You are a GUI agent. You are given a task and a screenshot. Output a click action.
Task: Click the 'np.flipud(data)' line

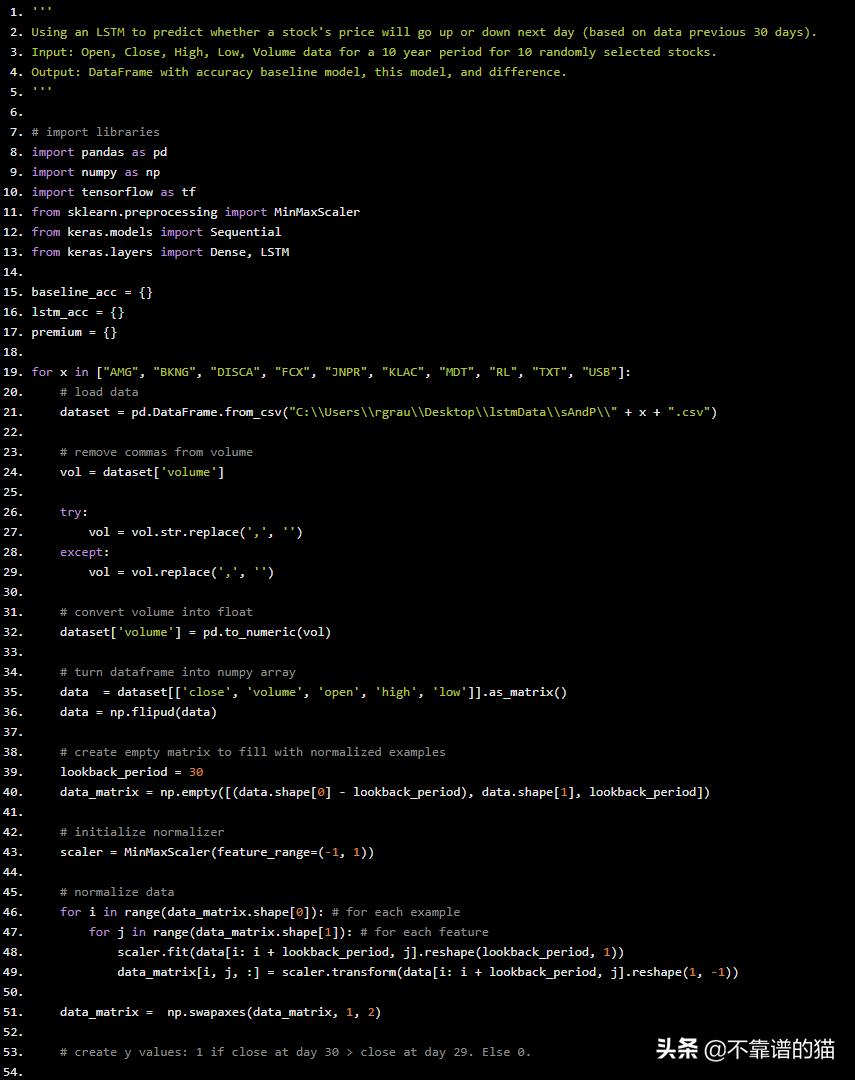click(138, 712)
